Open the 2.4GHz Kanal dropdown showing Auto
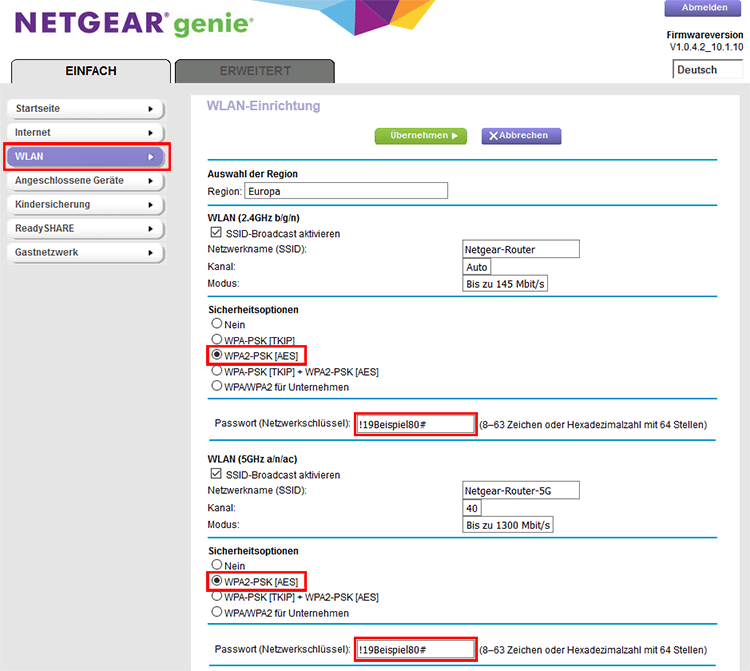This screenshot has height=671, width=750. coord(476,267)
